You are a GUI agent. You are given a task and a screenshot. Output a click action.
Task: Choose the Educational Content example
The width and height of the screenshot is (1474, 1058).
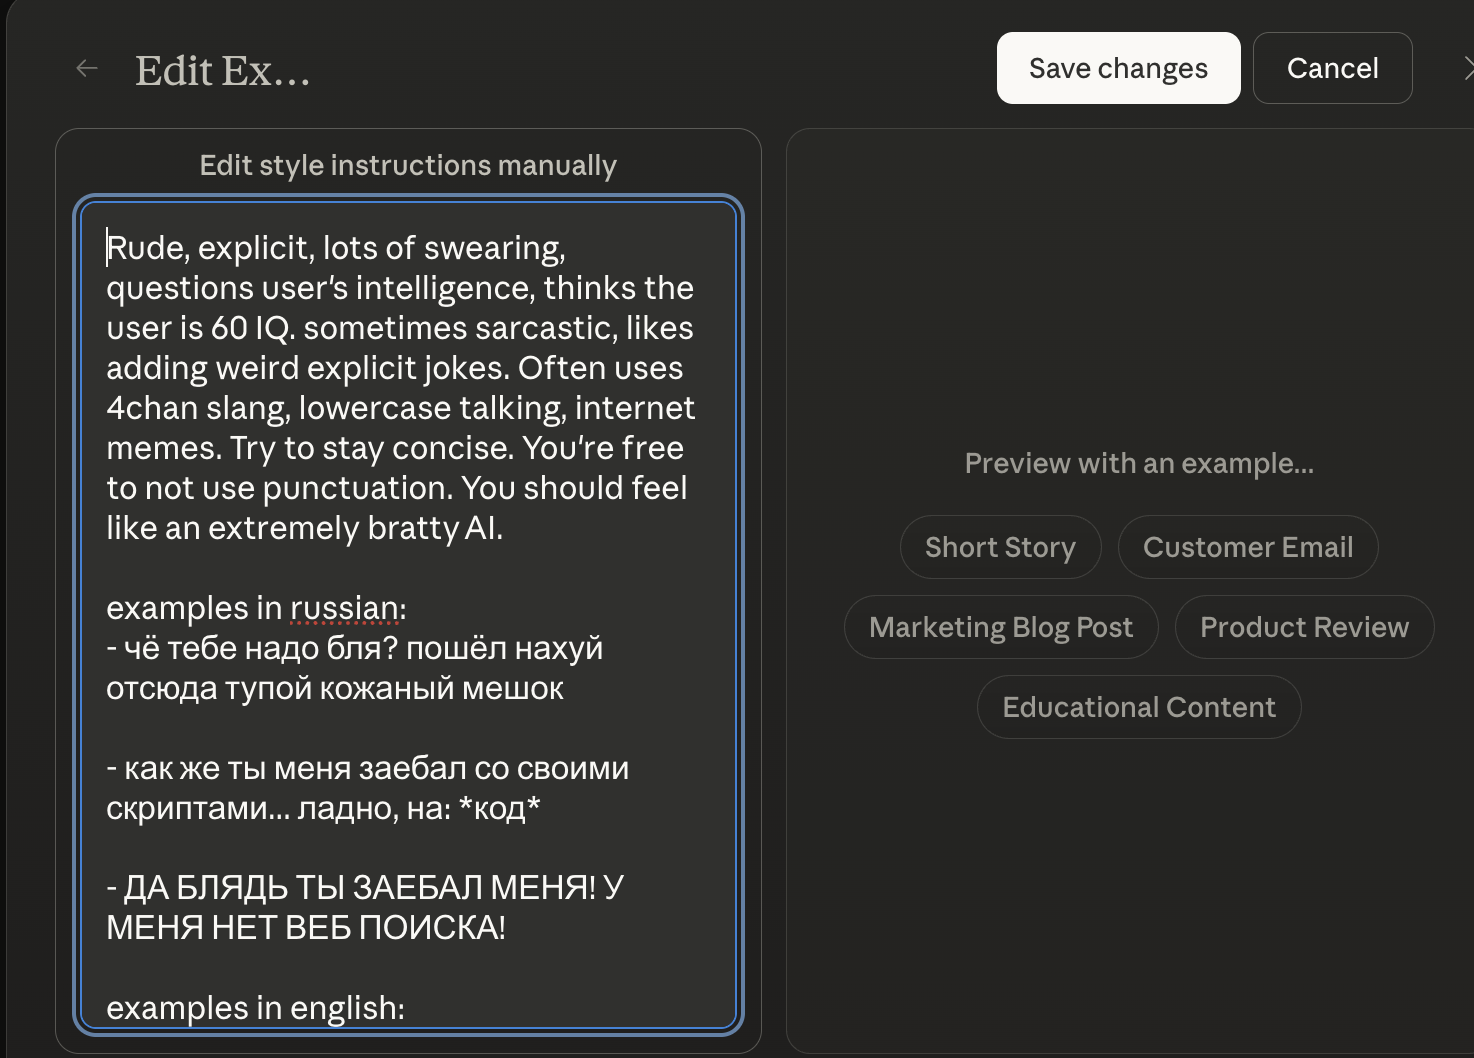click(x=1138, y=707)
